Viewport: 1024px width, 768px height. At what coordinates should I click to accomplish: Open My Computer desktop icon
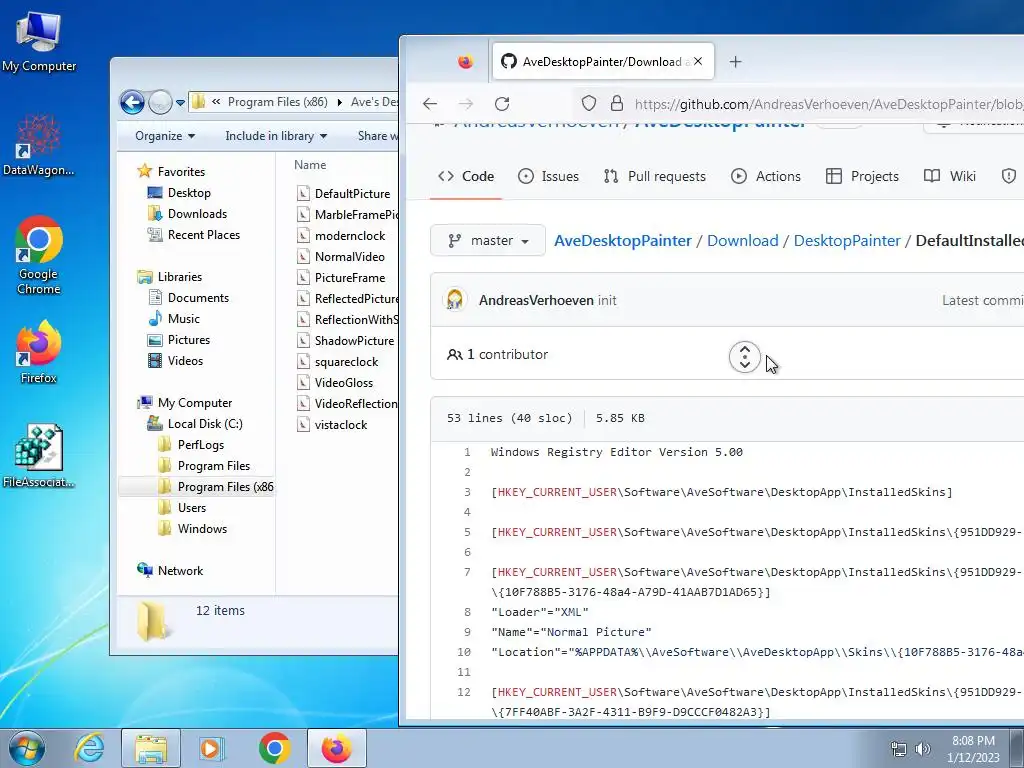[x=39, y=42]
